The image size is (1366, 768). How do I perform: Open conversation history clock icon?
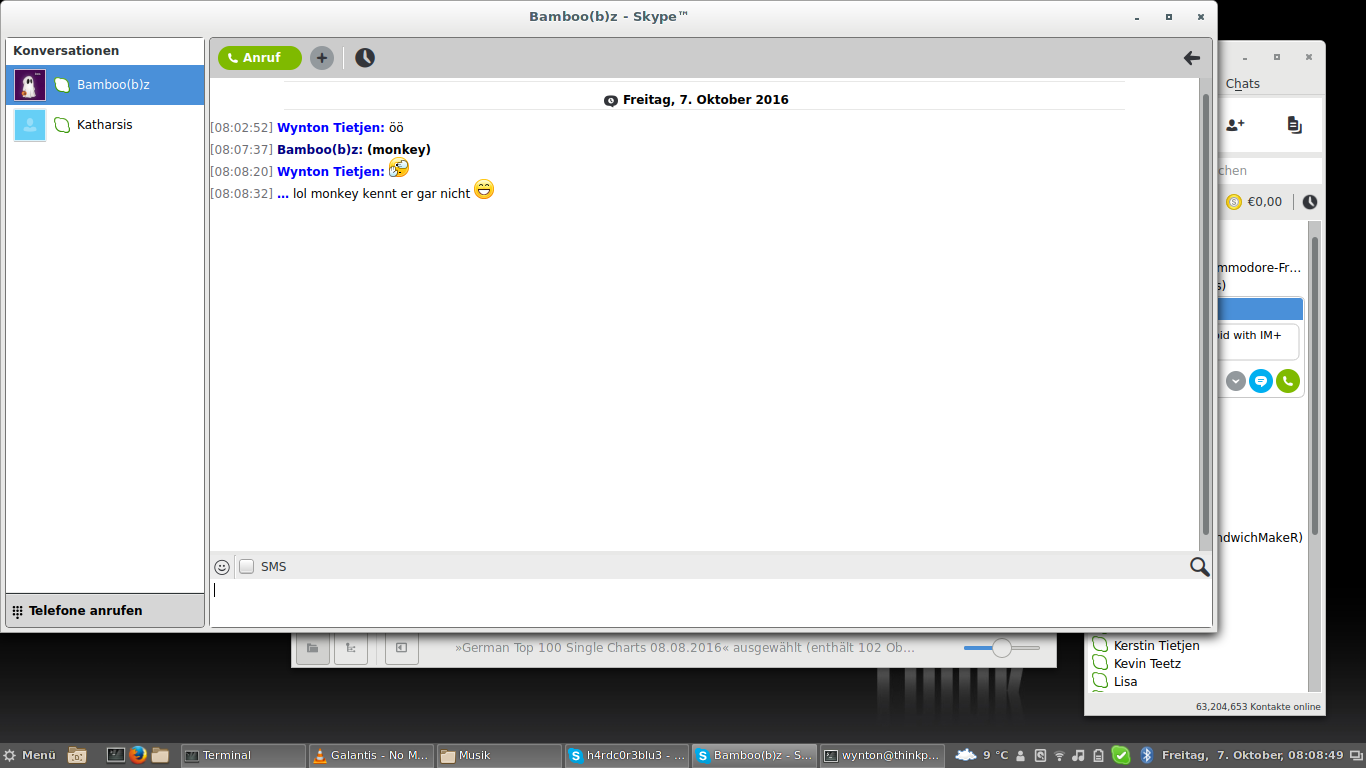pyautogui.click(x=365, y=58)
